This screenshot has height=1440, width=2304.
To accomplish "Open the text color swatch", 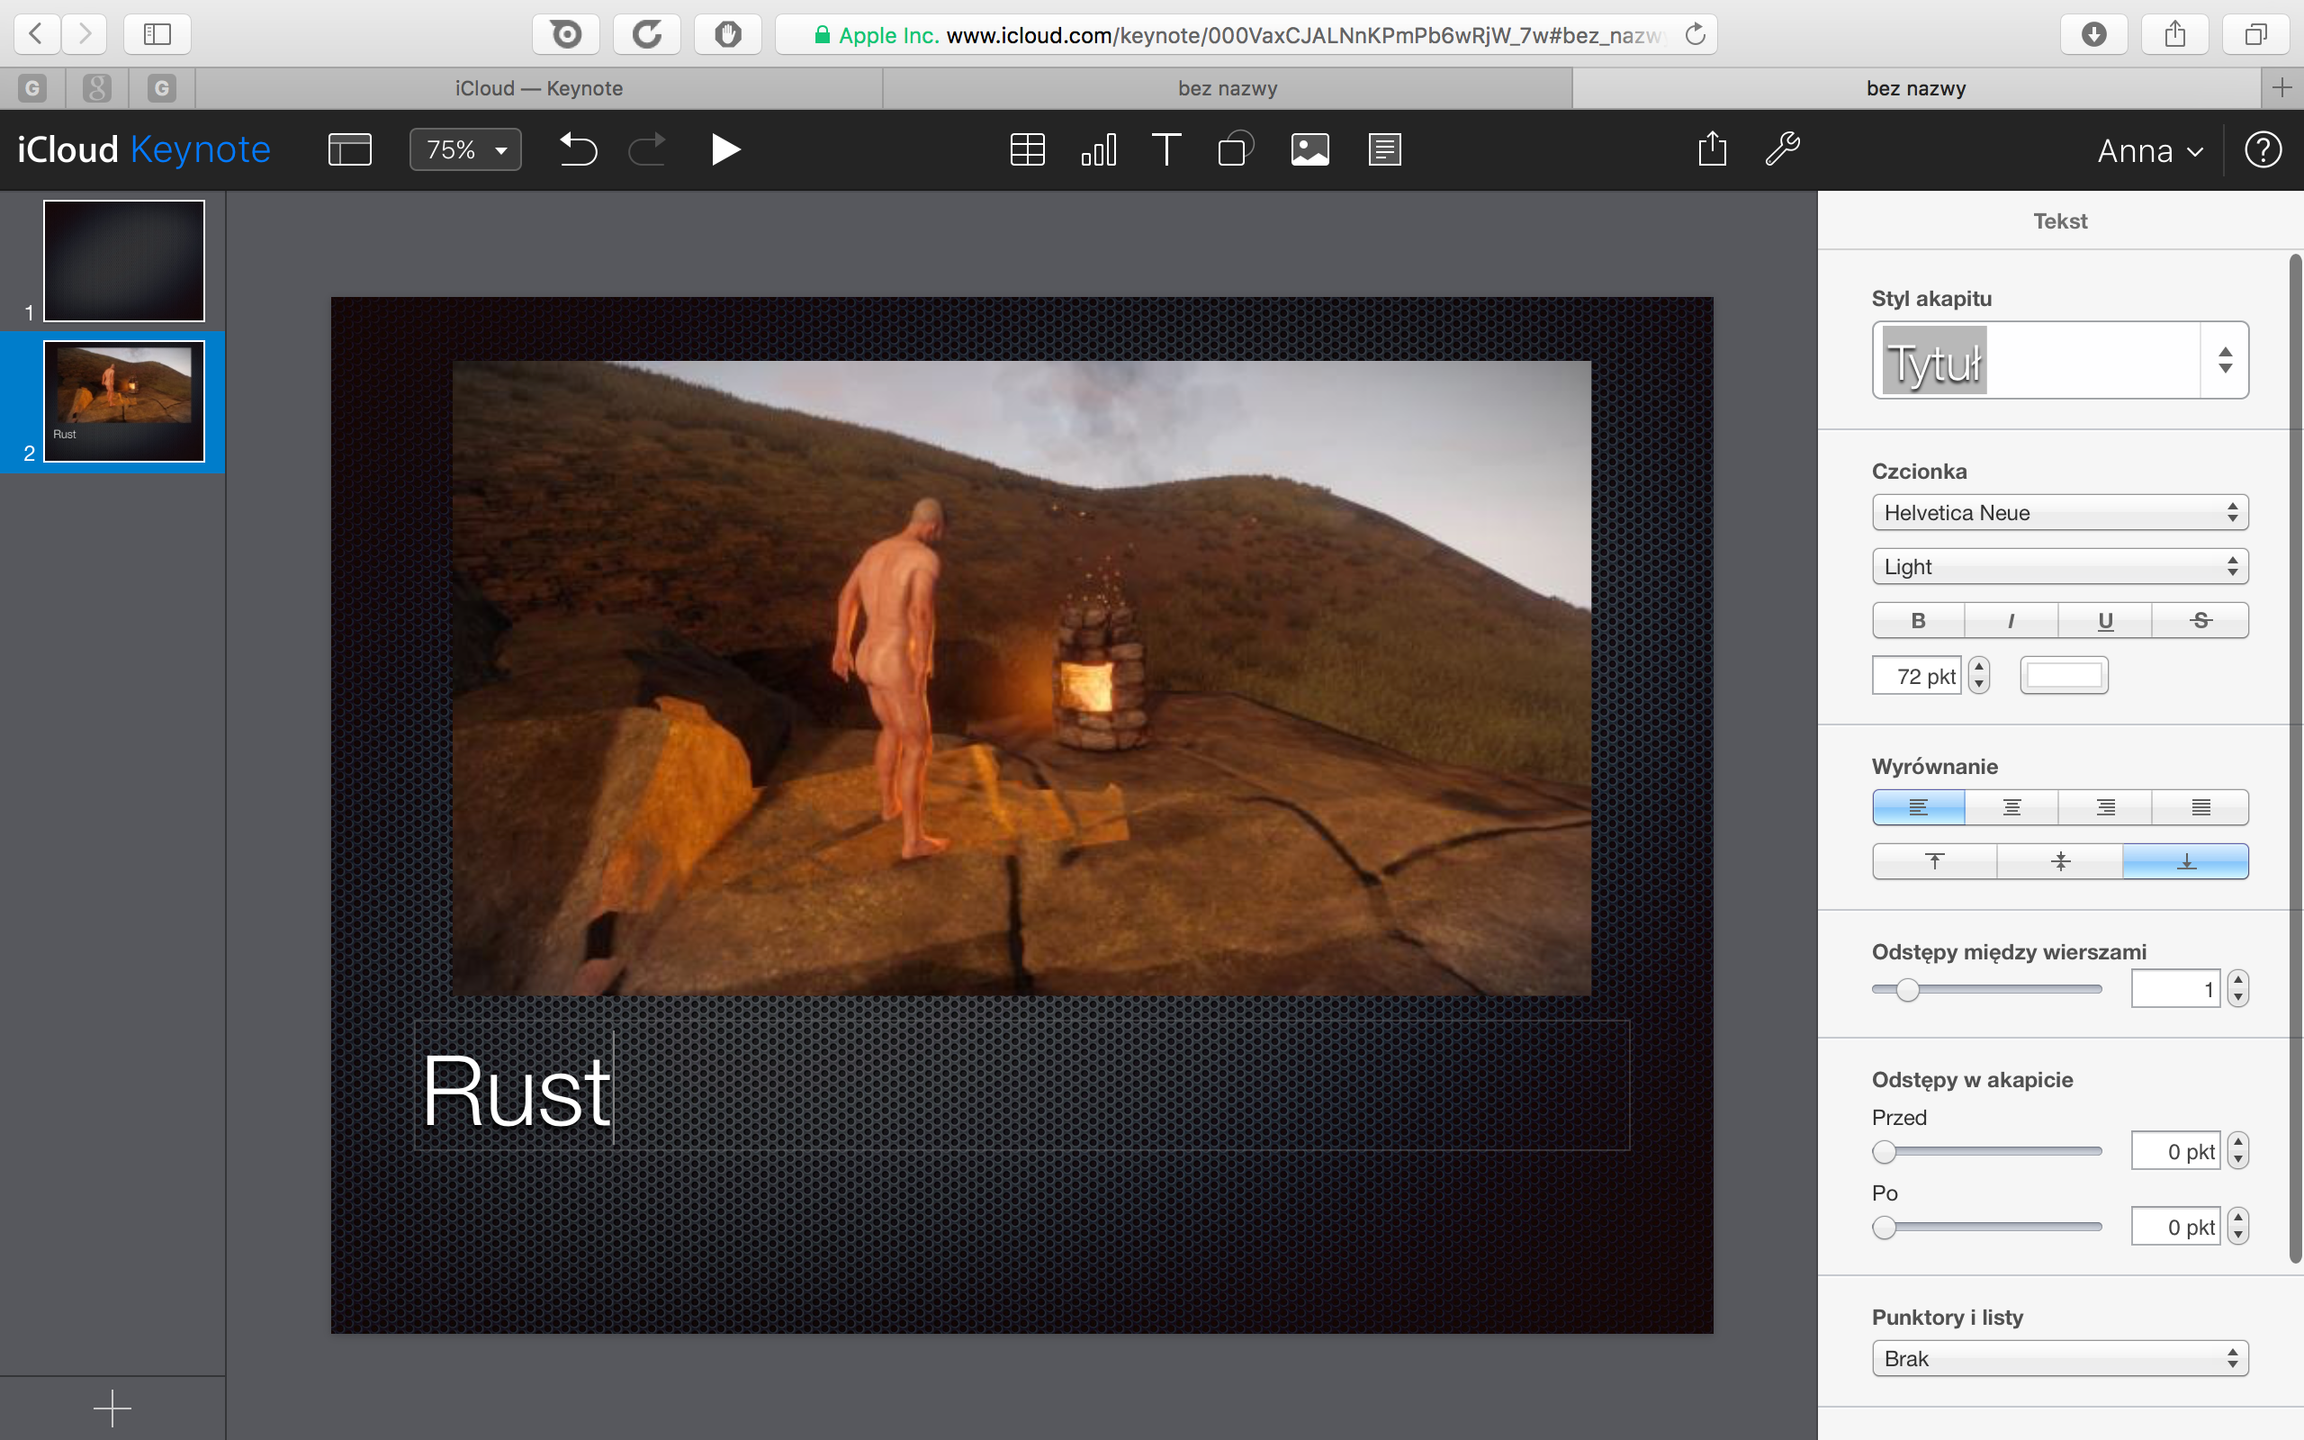I will (2064, 676).
